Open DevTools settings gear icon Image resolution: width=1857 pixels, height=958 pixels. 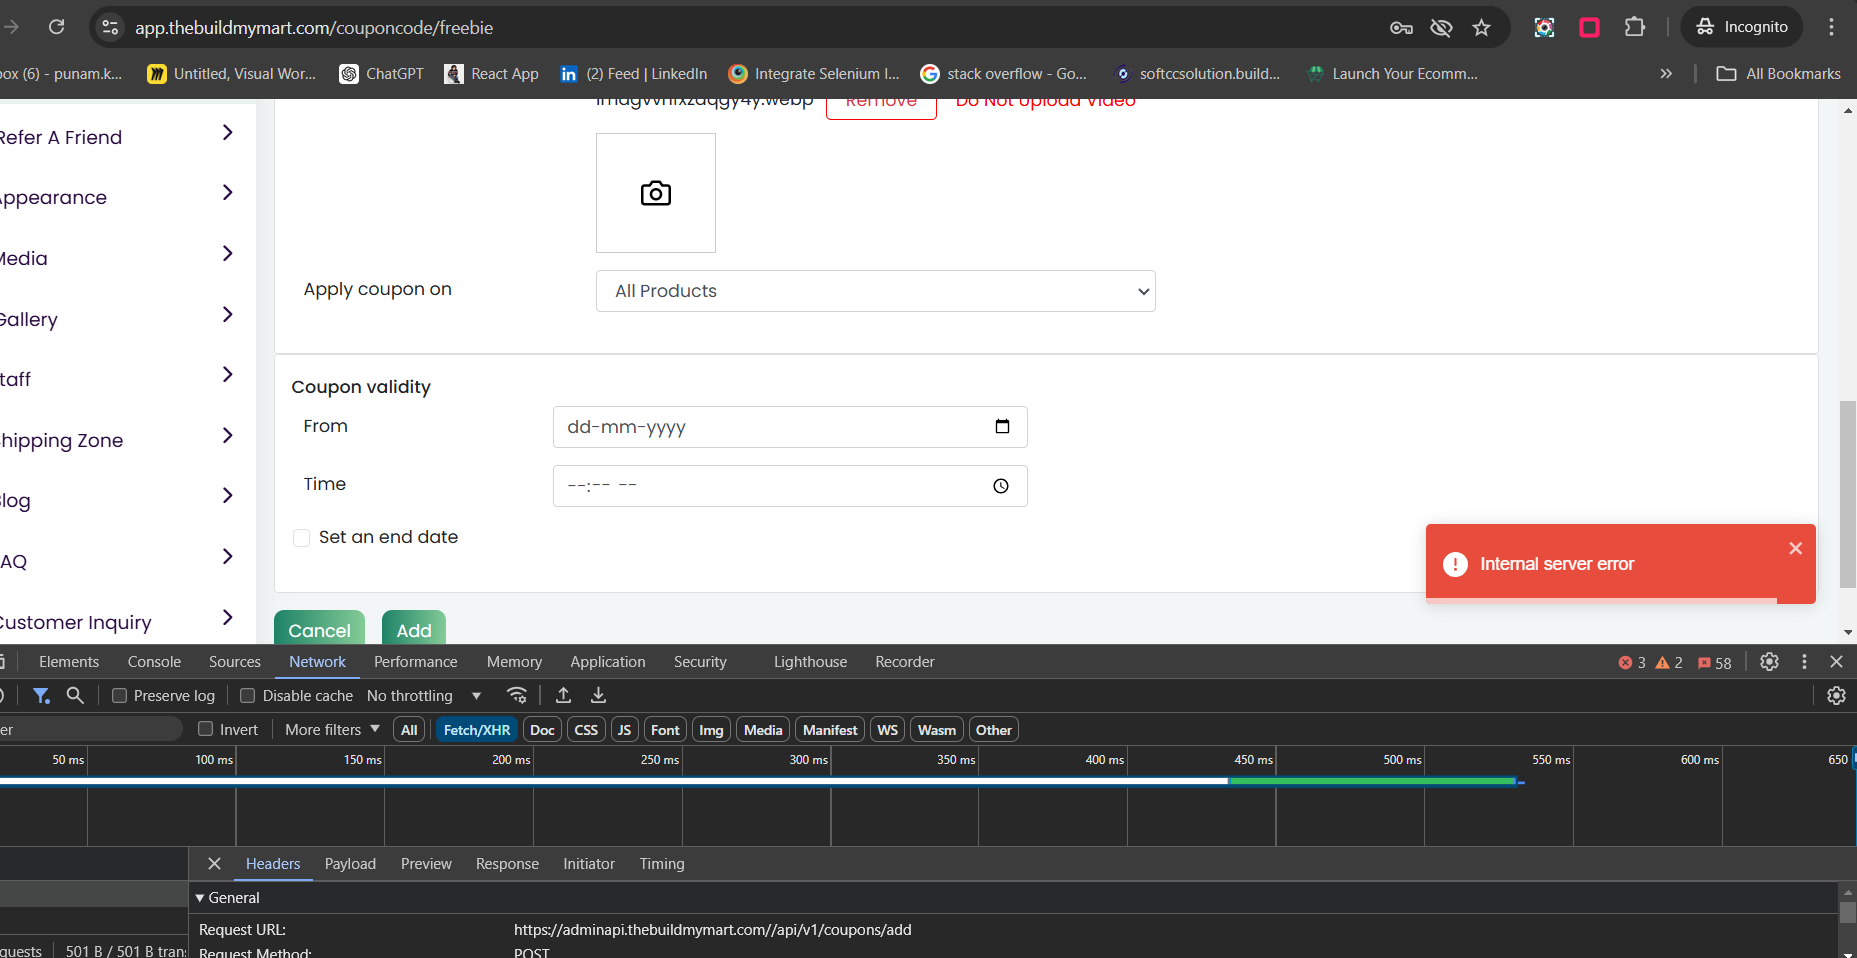1769,662
